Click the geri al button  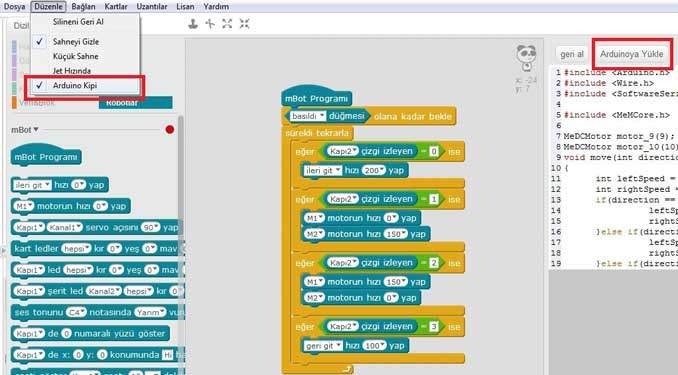pos(572,54)
